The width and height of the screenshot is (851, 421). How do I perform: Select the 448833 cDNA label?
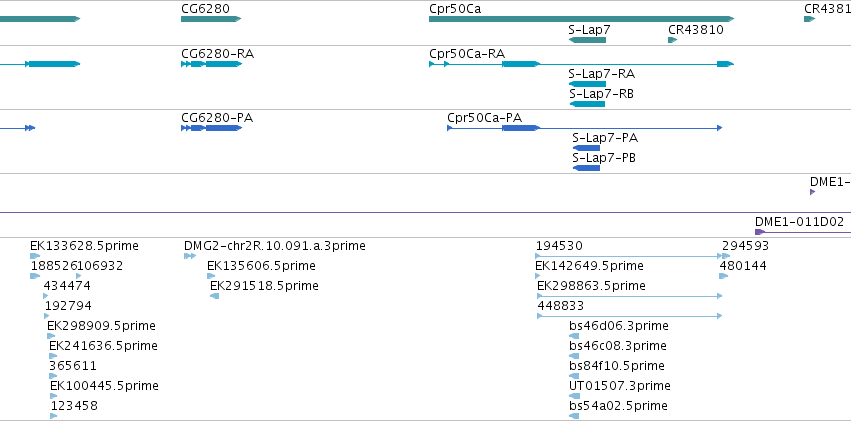point(561,306)
